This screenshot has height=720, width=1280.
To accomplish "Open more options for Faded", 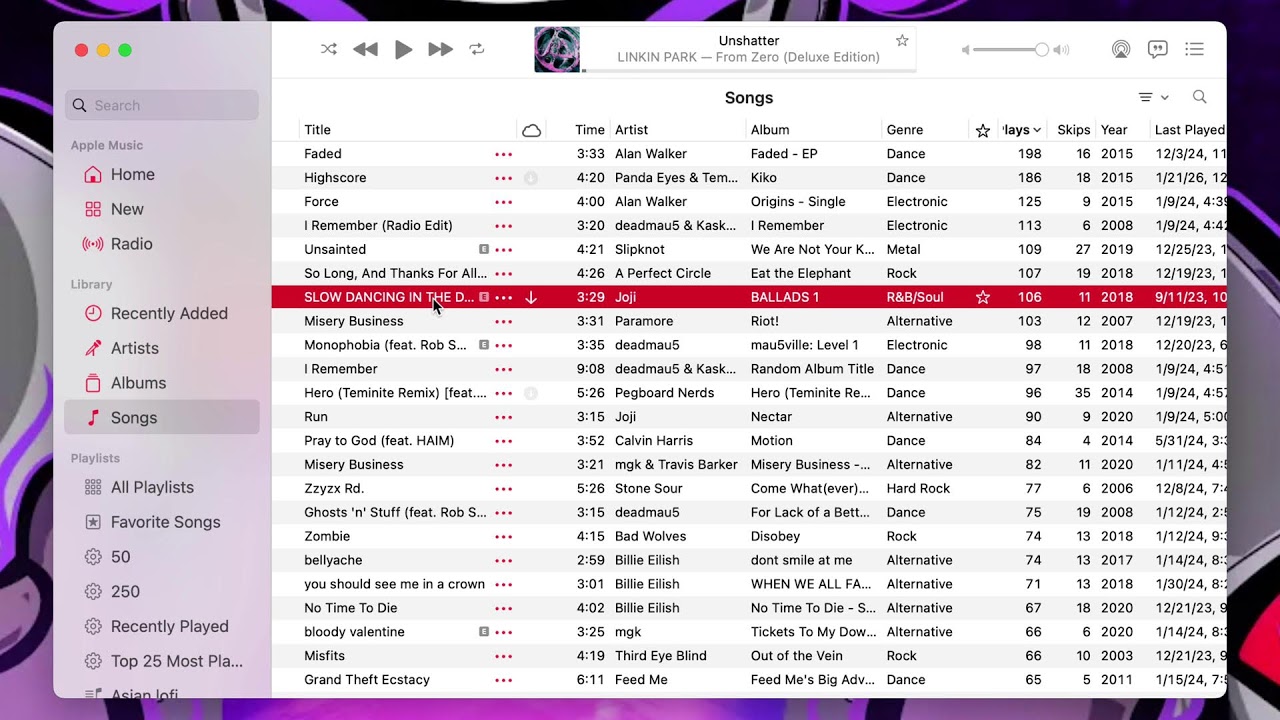I will tap(503, 154).
